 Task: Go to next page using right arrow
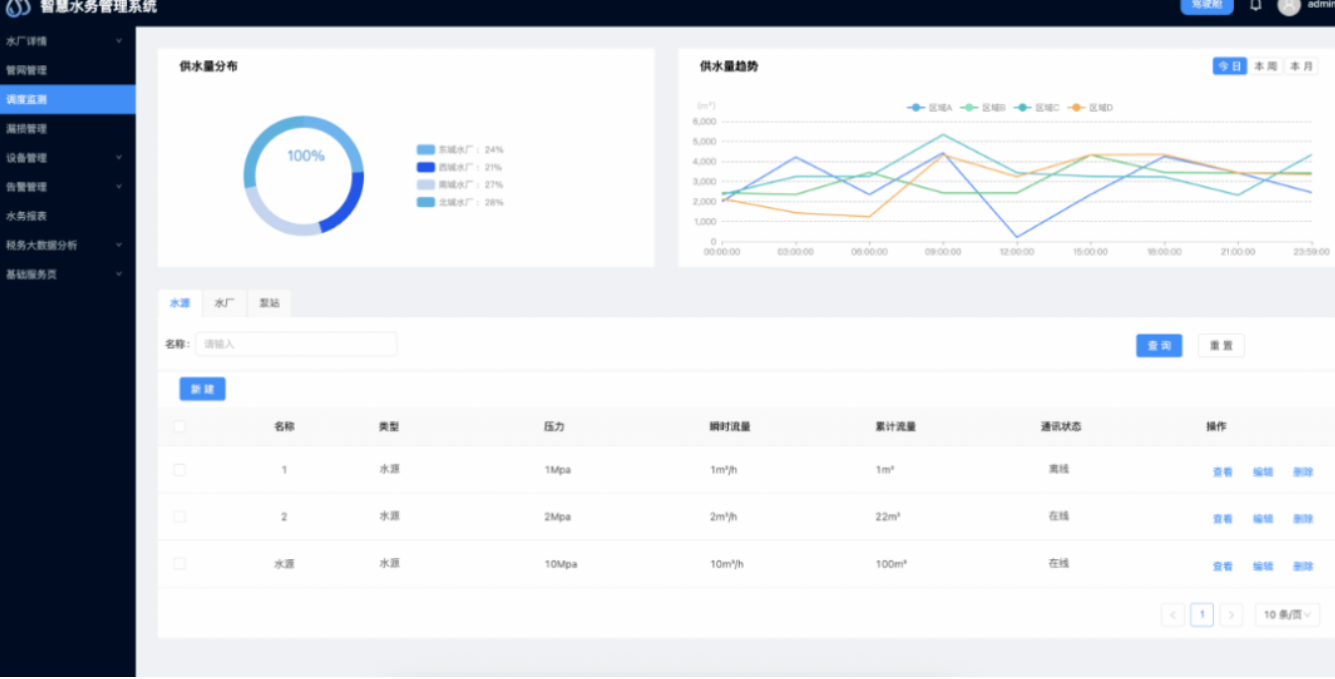1232,615
